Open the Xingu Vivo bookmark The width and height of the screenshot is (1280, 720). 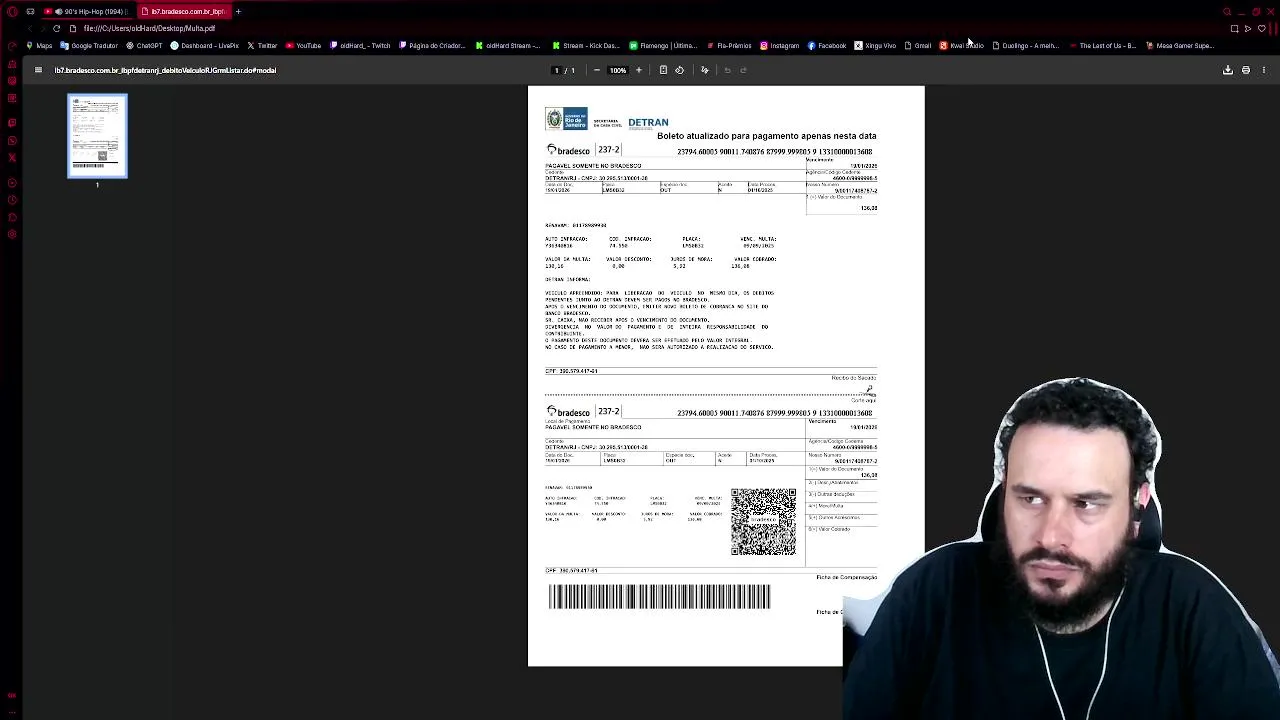[x=875, y=45]
